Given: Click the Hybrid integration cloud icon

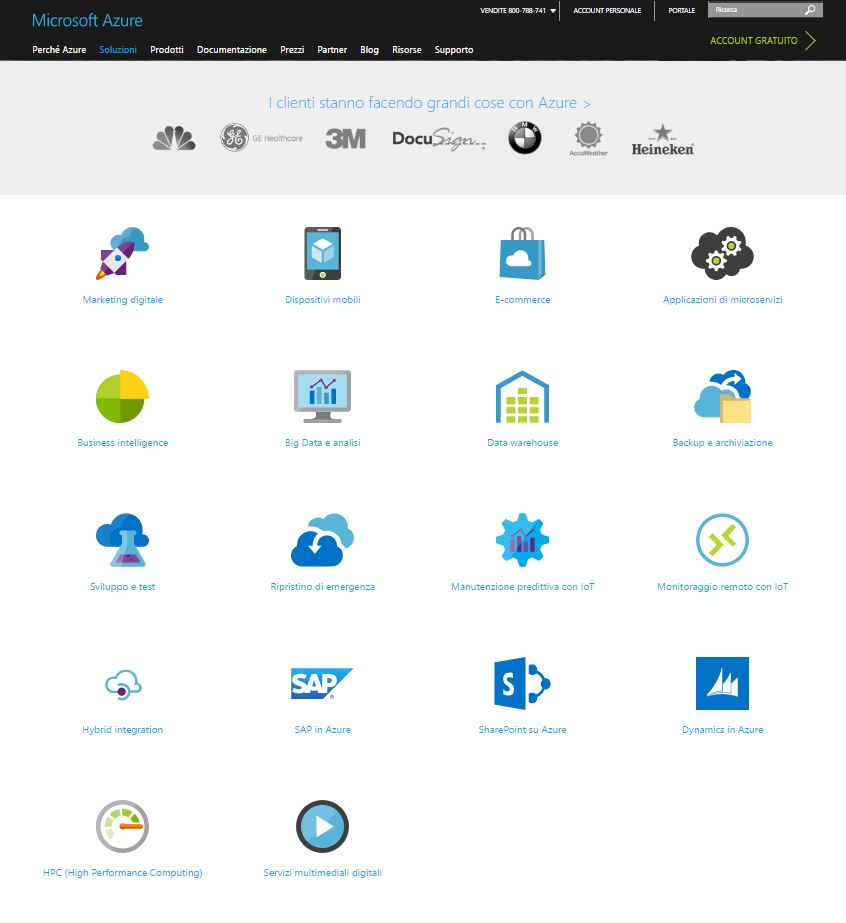Looking at the screenshot, I should [x=123, y=684].
